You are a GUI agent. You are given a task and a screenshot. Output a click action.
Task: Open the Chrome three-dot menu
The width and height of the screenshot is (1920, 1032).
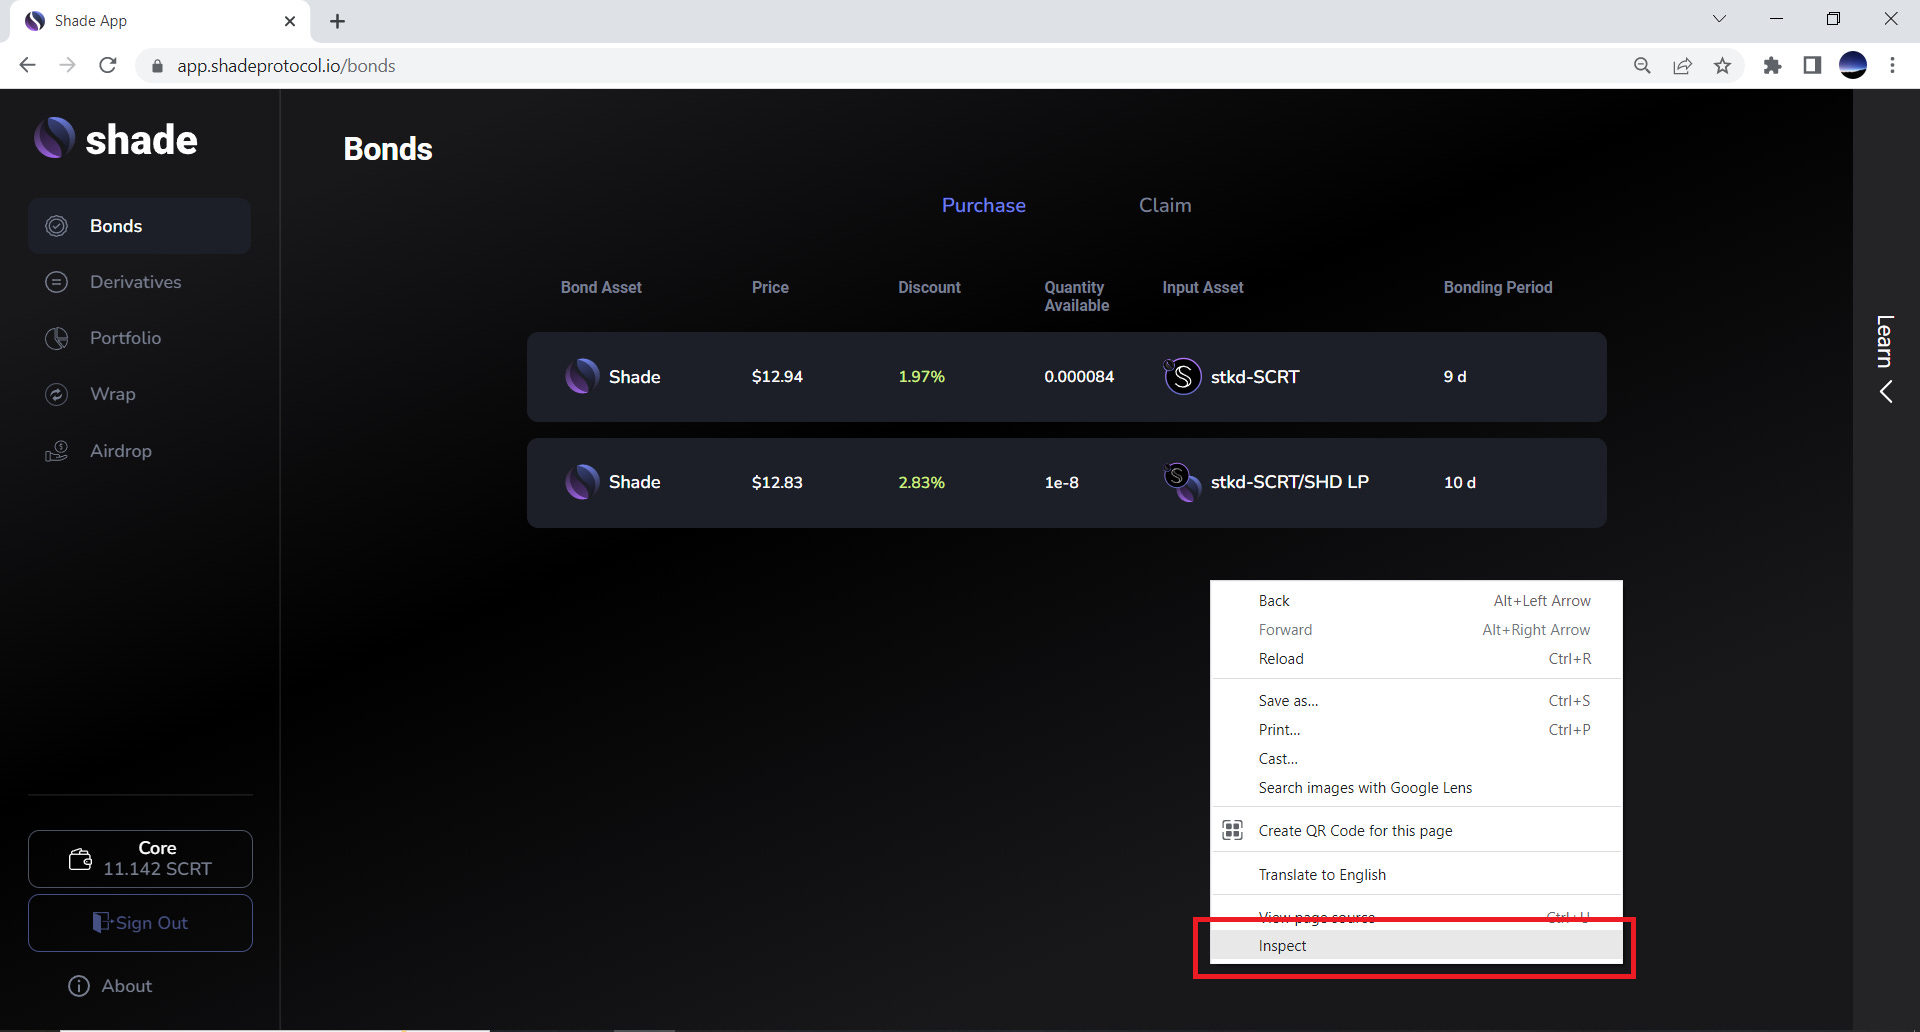point(1892,66)
